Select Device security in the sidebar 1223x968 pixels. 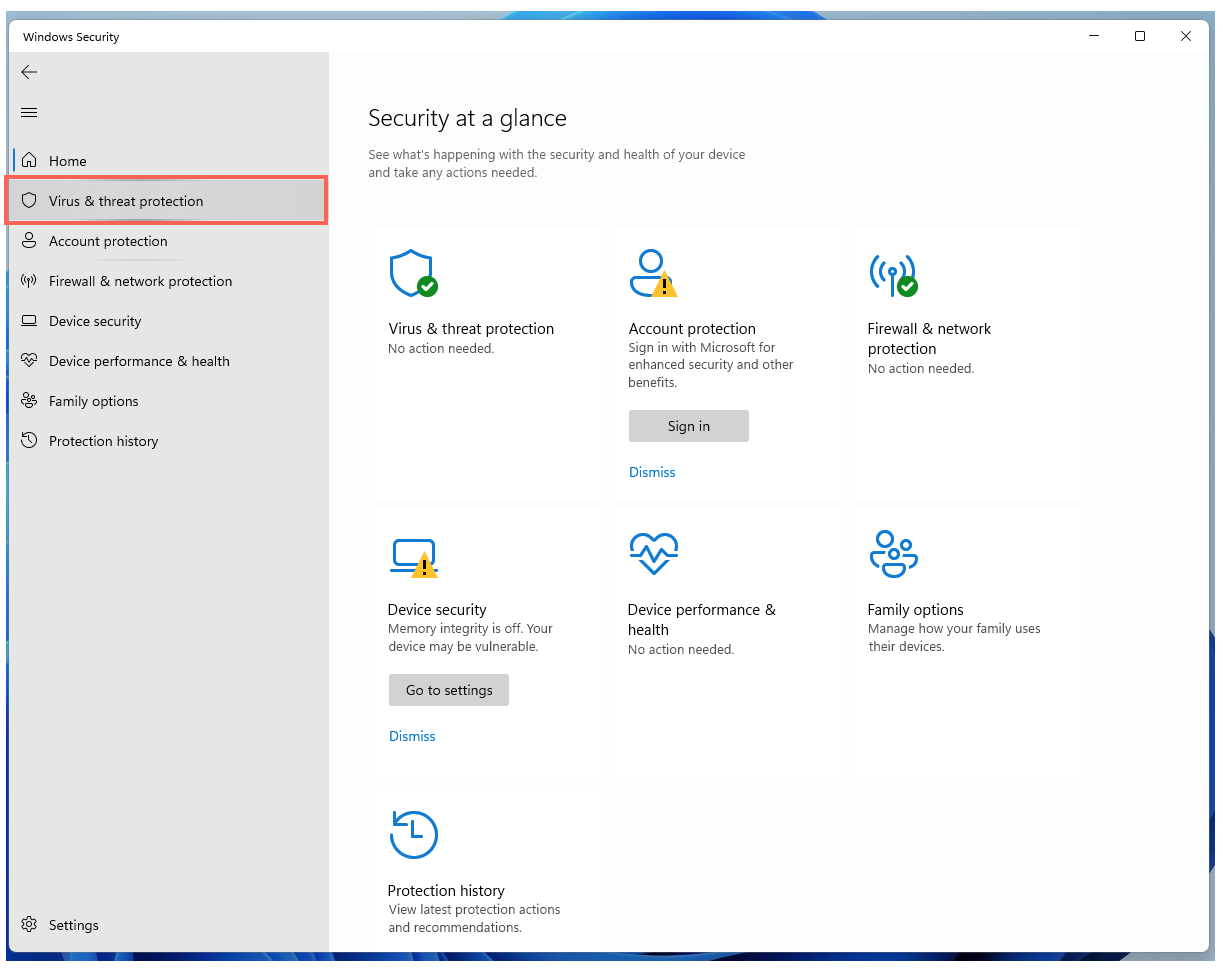pos(167,320)
